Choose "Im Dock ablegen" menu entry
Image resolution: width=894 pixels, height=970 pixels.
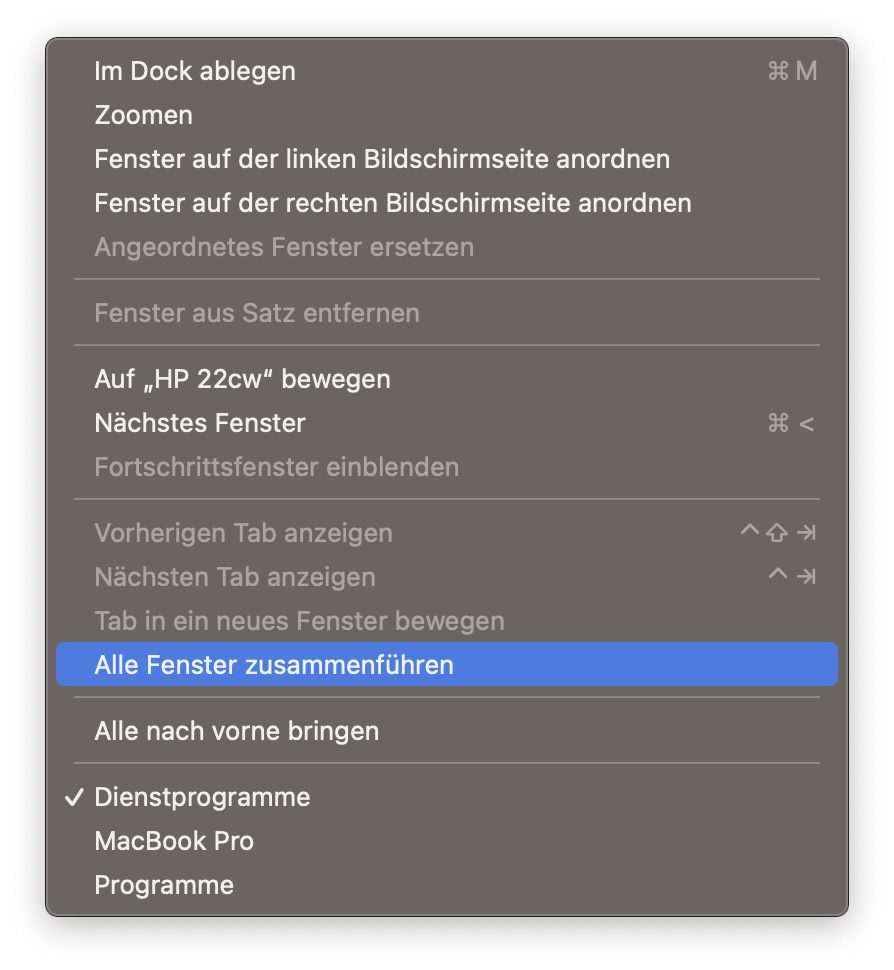pyautogui.click(x=195, y=72)
